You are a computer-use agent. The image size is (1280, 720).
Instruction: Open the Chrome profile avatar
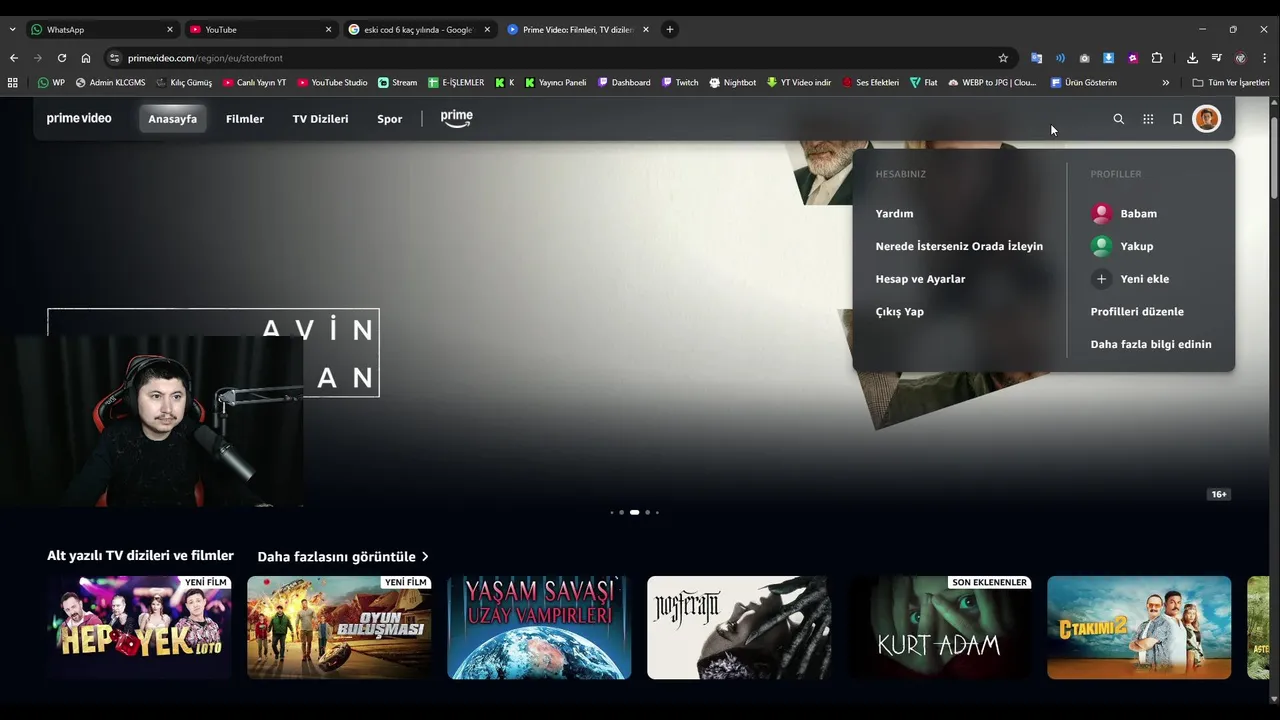pyautogui.click(x=1240, y=58)
